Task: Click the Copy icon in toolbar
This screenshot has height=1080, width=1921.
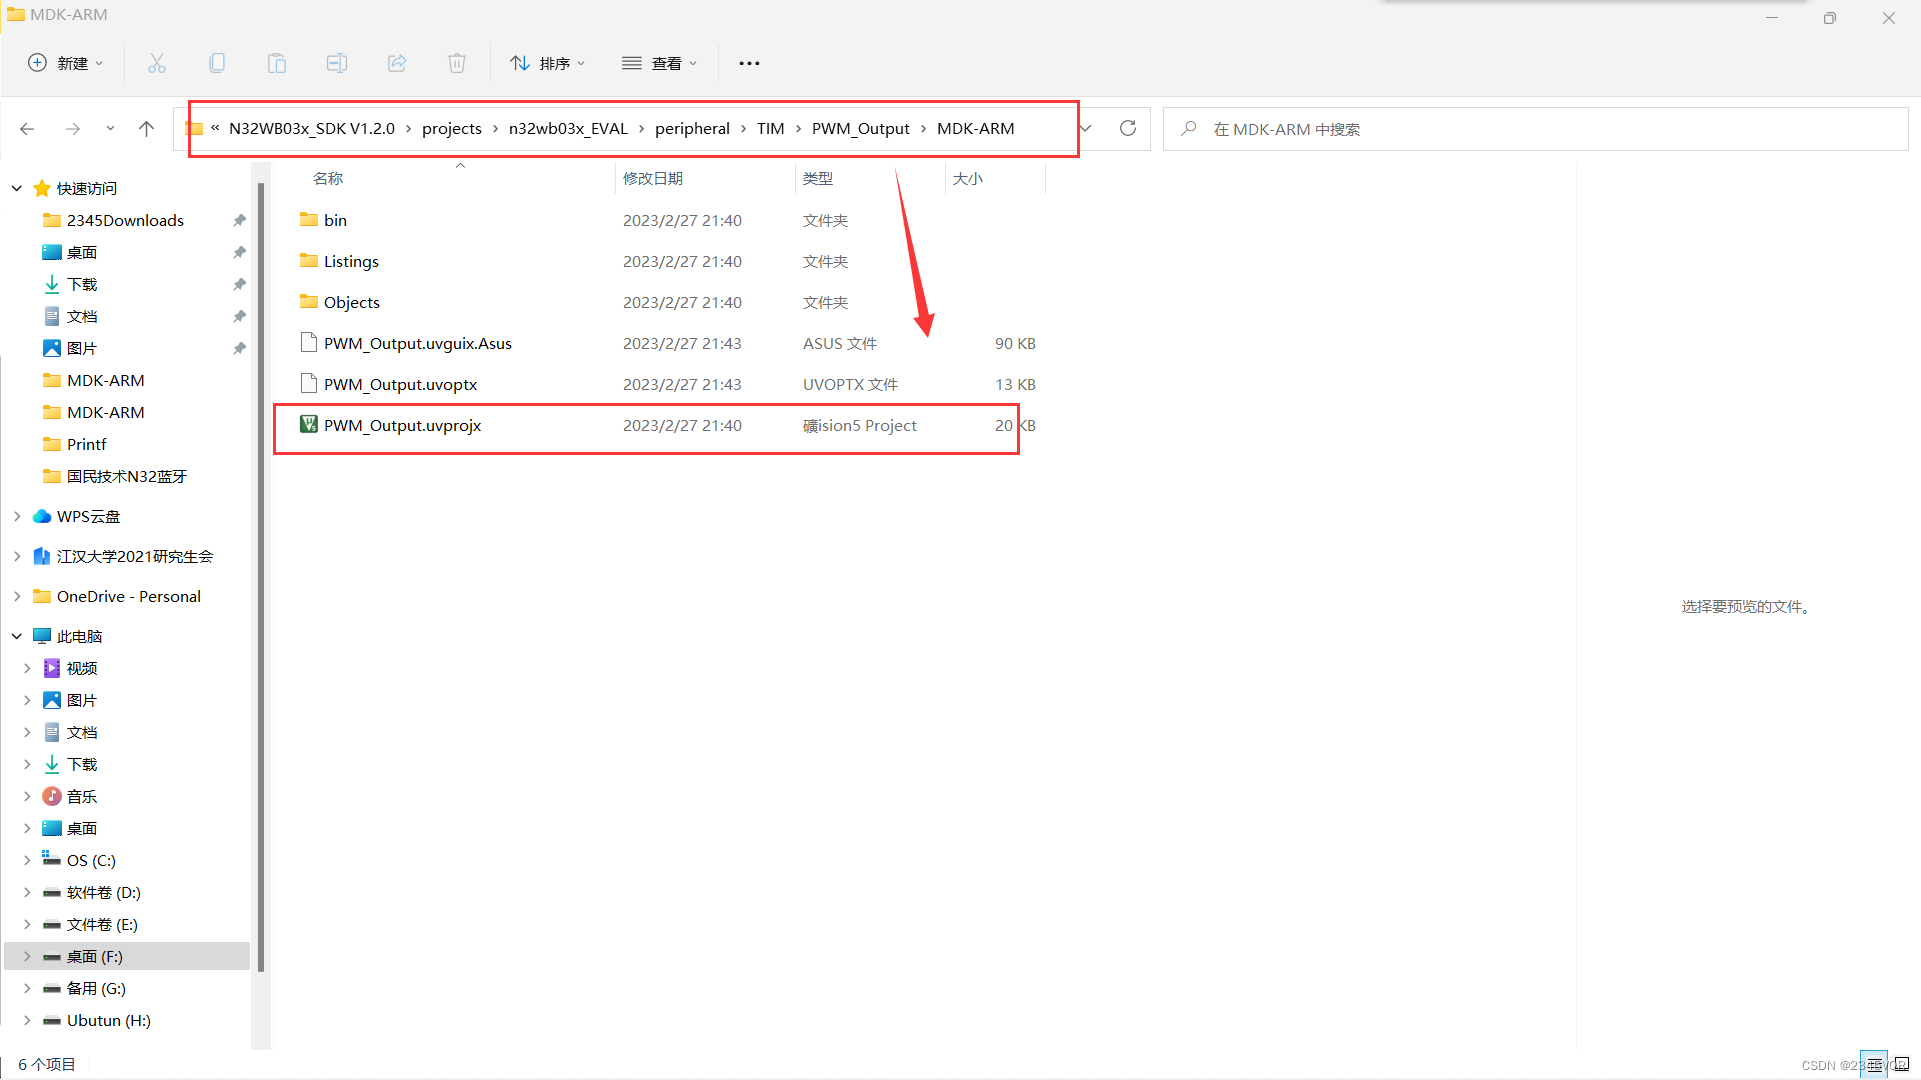Action: click(x=217, y=63)
